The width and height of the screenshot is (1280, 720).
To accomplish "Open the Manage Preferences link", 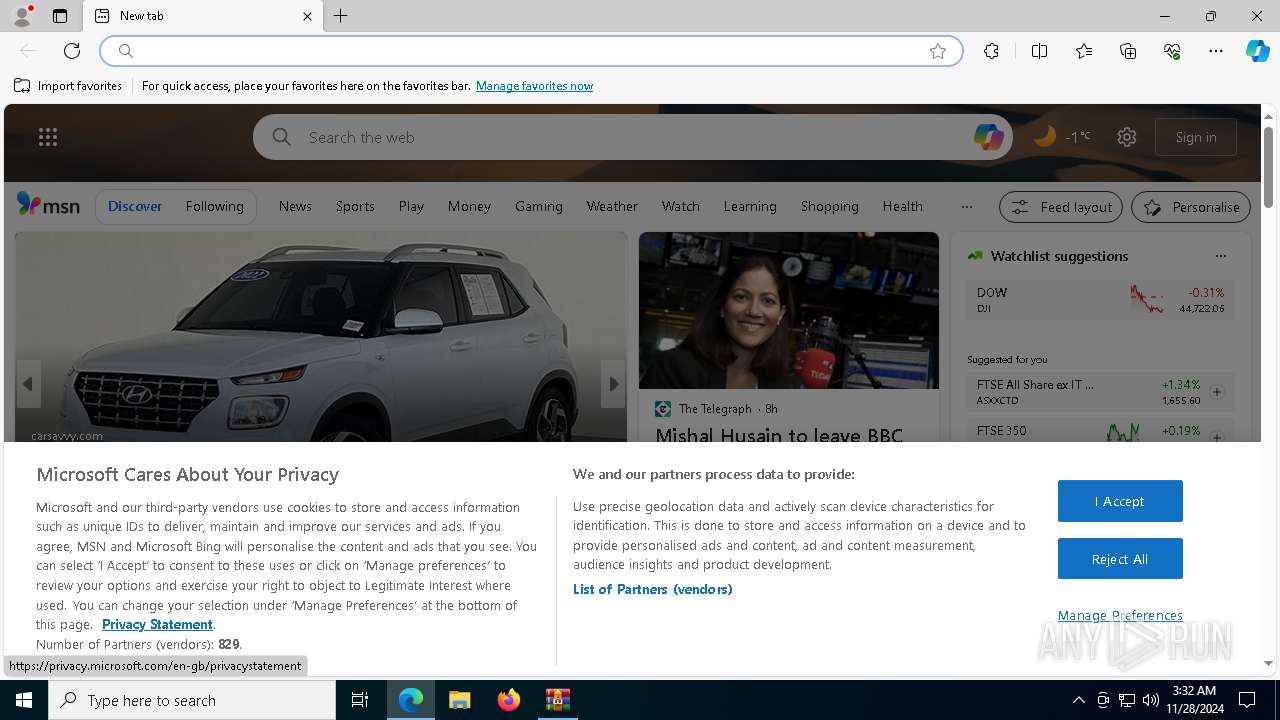I will click(1120, 615).
